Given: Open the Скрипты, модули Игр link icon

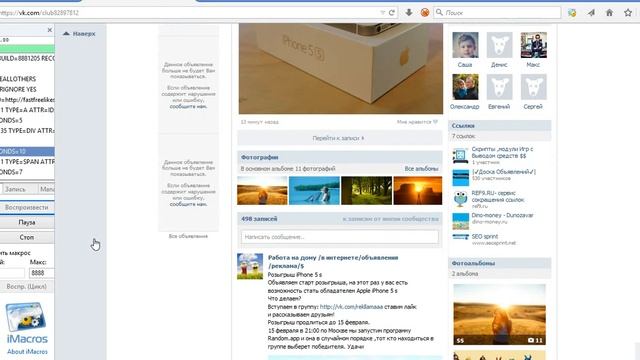Looking at the screenshot, I should click(460, 156).
